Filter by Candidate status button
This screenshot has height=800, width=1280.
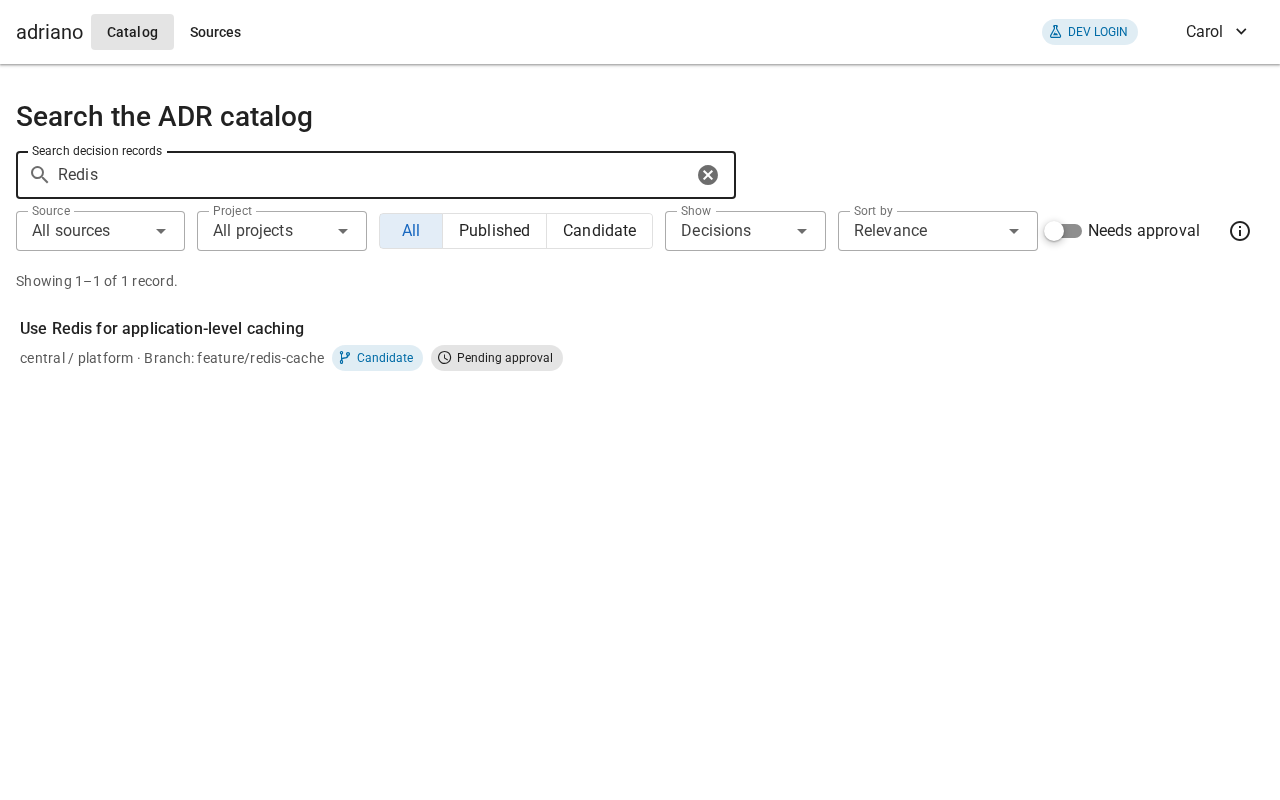(599, 231)
